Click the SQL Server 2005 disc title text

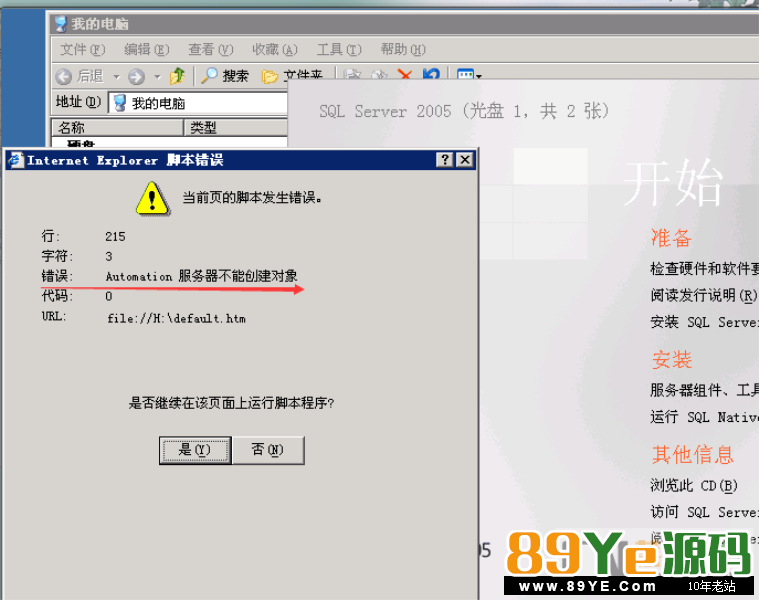point(464,111)
